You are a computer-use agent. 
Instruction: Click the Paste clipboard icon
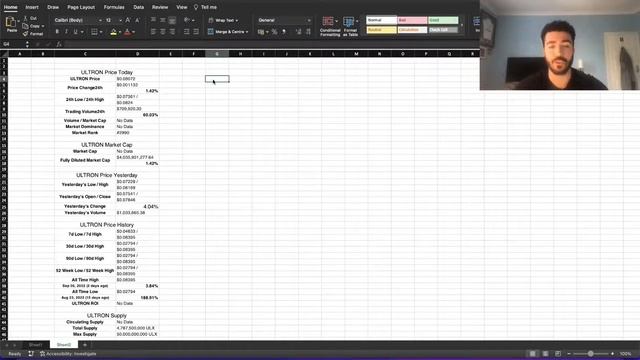[11, 22]
